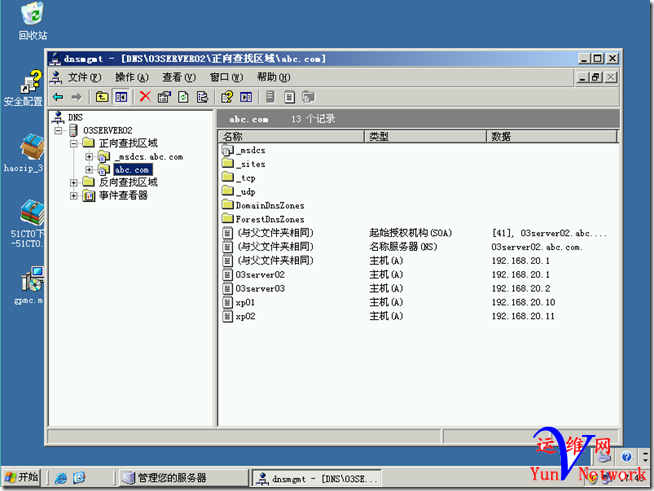Launch Internet Explorer from quick launch
This screenshot has width=654, height=491.
click(x=61, y=478)
